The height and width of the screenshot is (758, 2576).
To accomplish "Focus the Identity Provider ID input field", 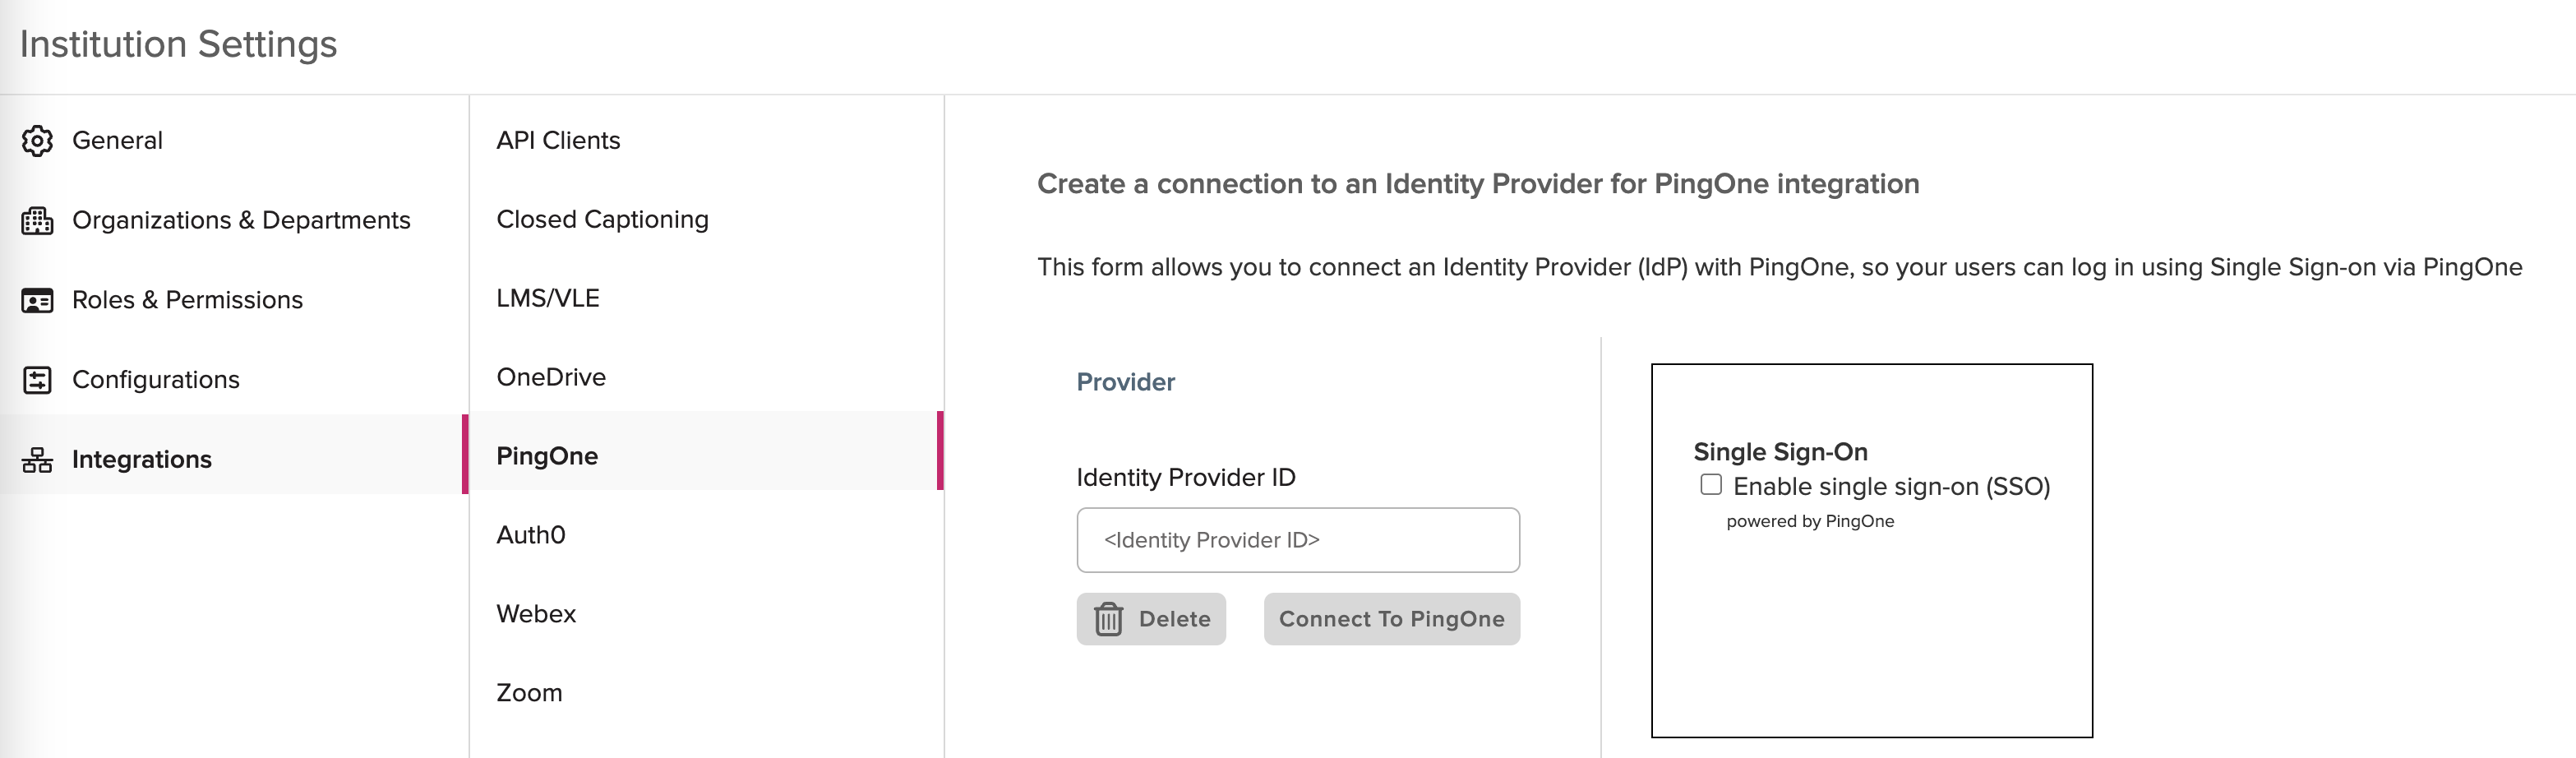I will coord(1297,540).
